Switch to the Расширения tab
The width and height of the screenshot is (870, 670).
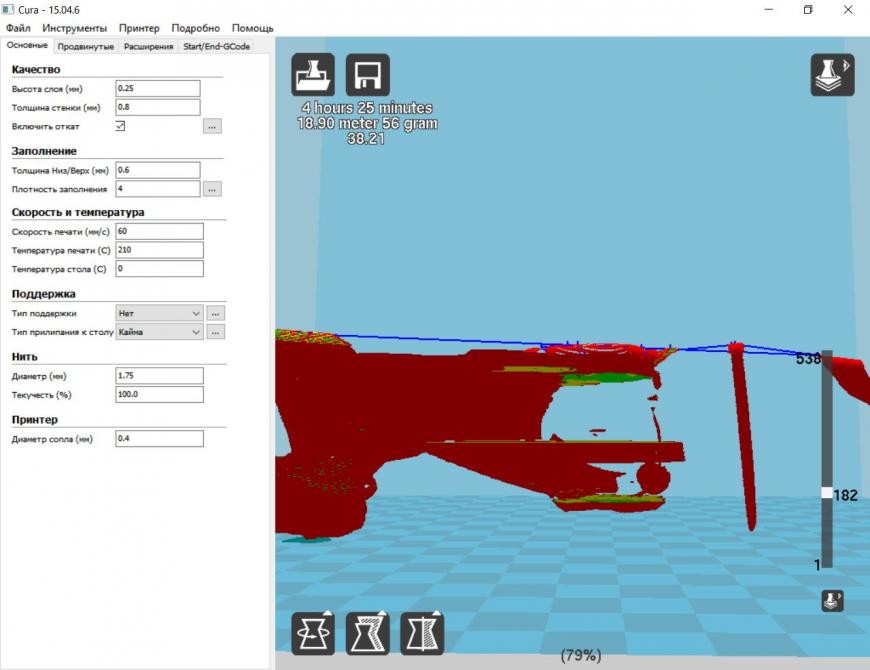148,47
